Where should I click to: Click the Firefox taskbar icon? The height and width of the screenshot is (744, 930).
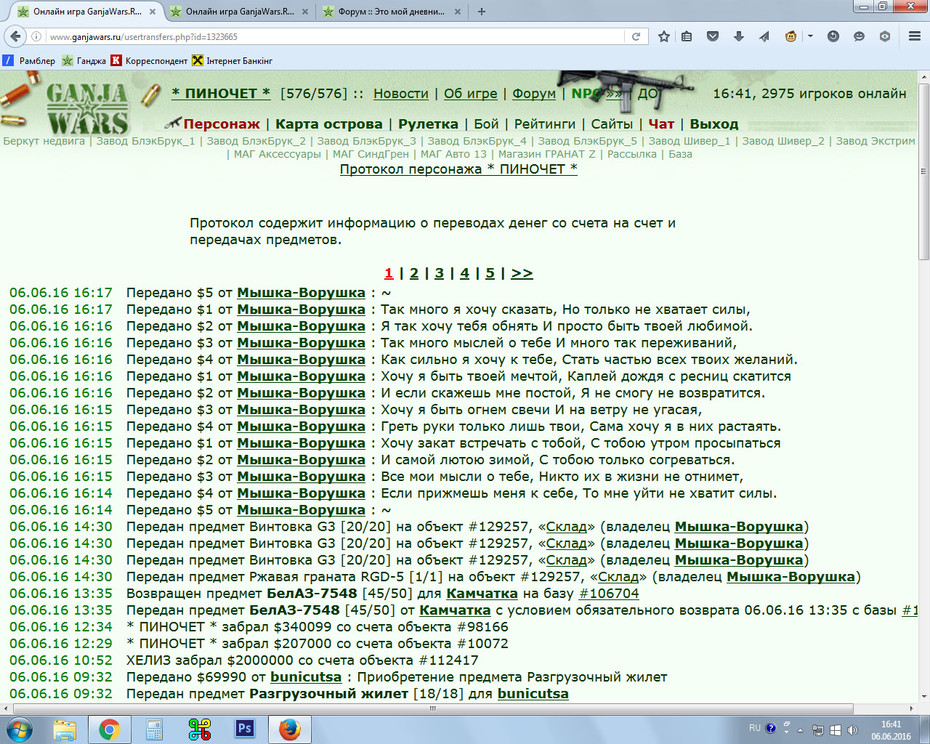pos(289,729)
